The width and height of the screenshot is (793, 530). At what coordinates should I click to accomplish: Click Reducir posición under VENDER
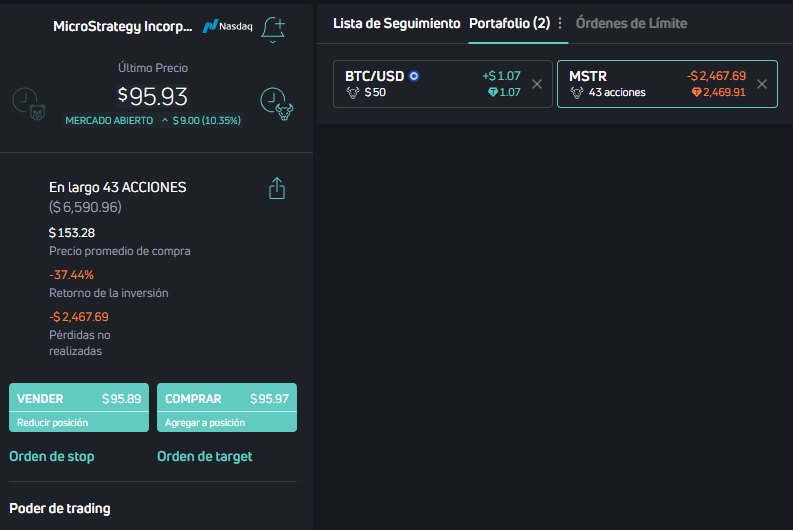[x=53, y=422]
